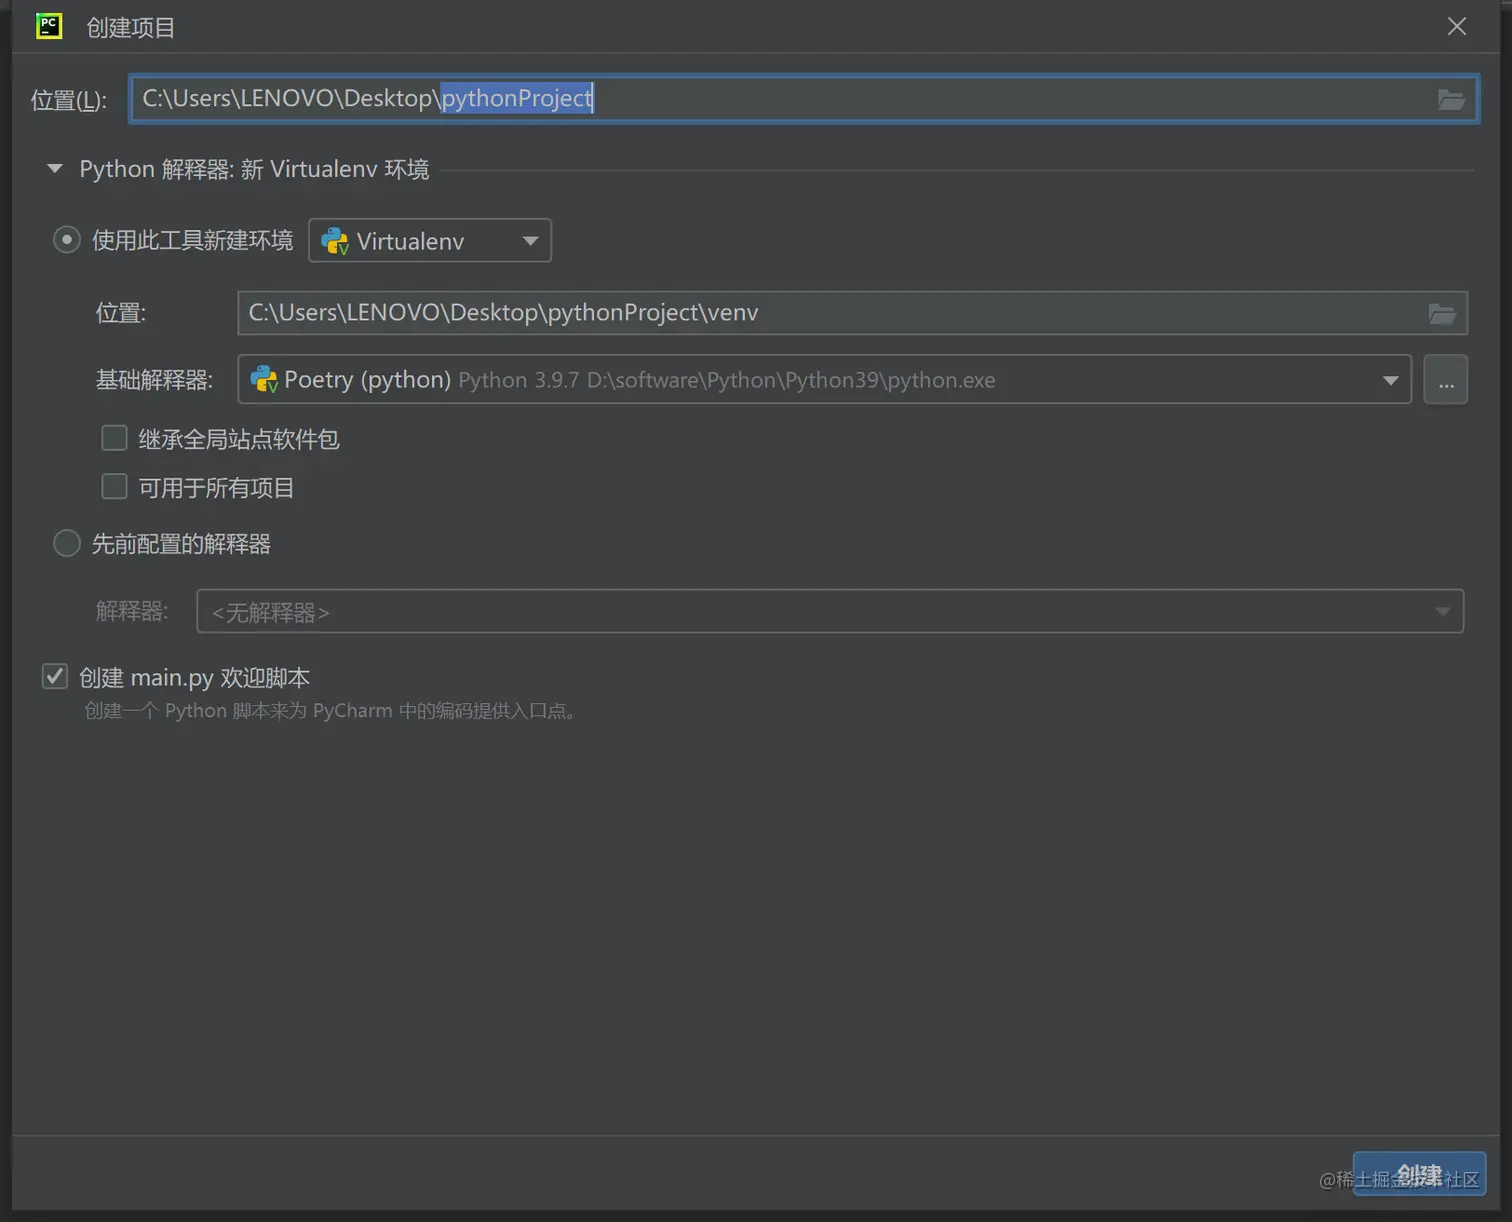Open base interpreter browse ellipsis button

[x=1446, y=380]
